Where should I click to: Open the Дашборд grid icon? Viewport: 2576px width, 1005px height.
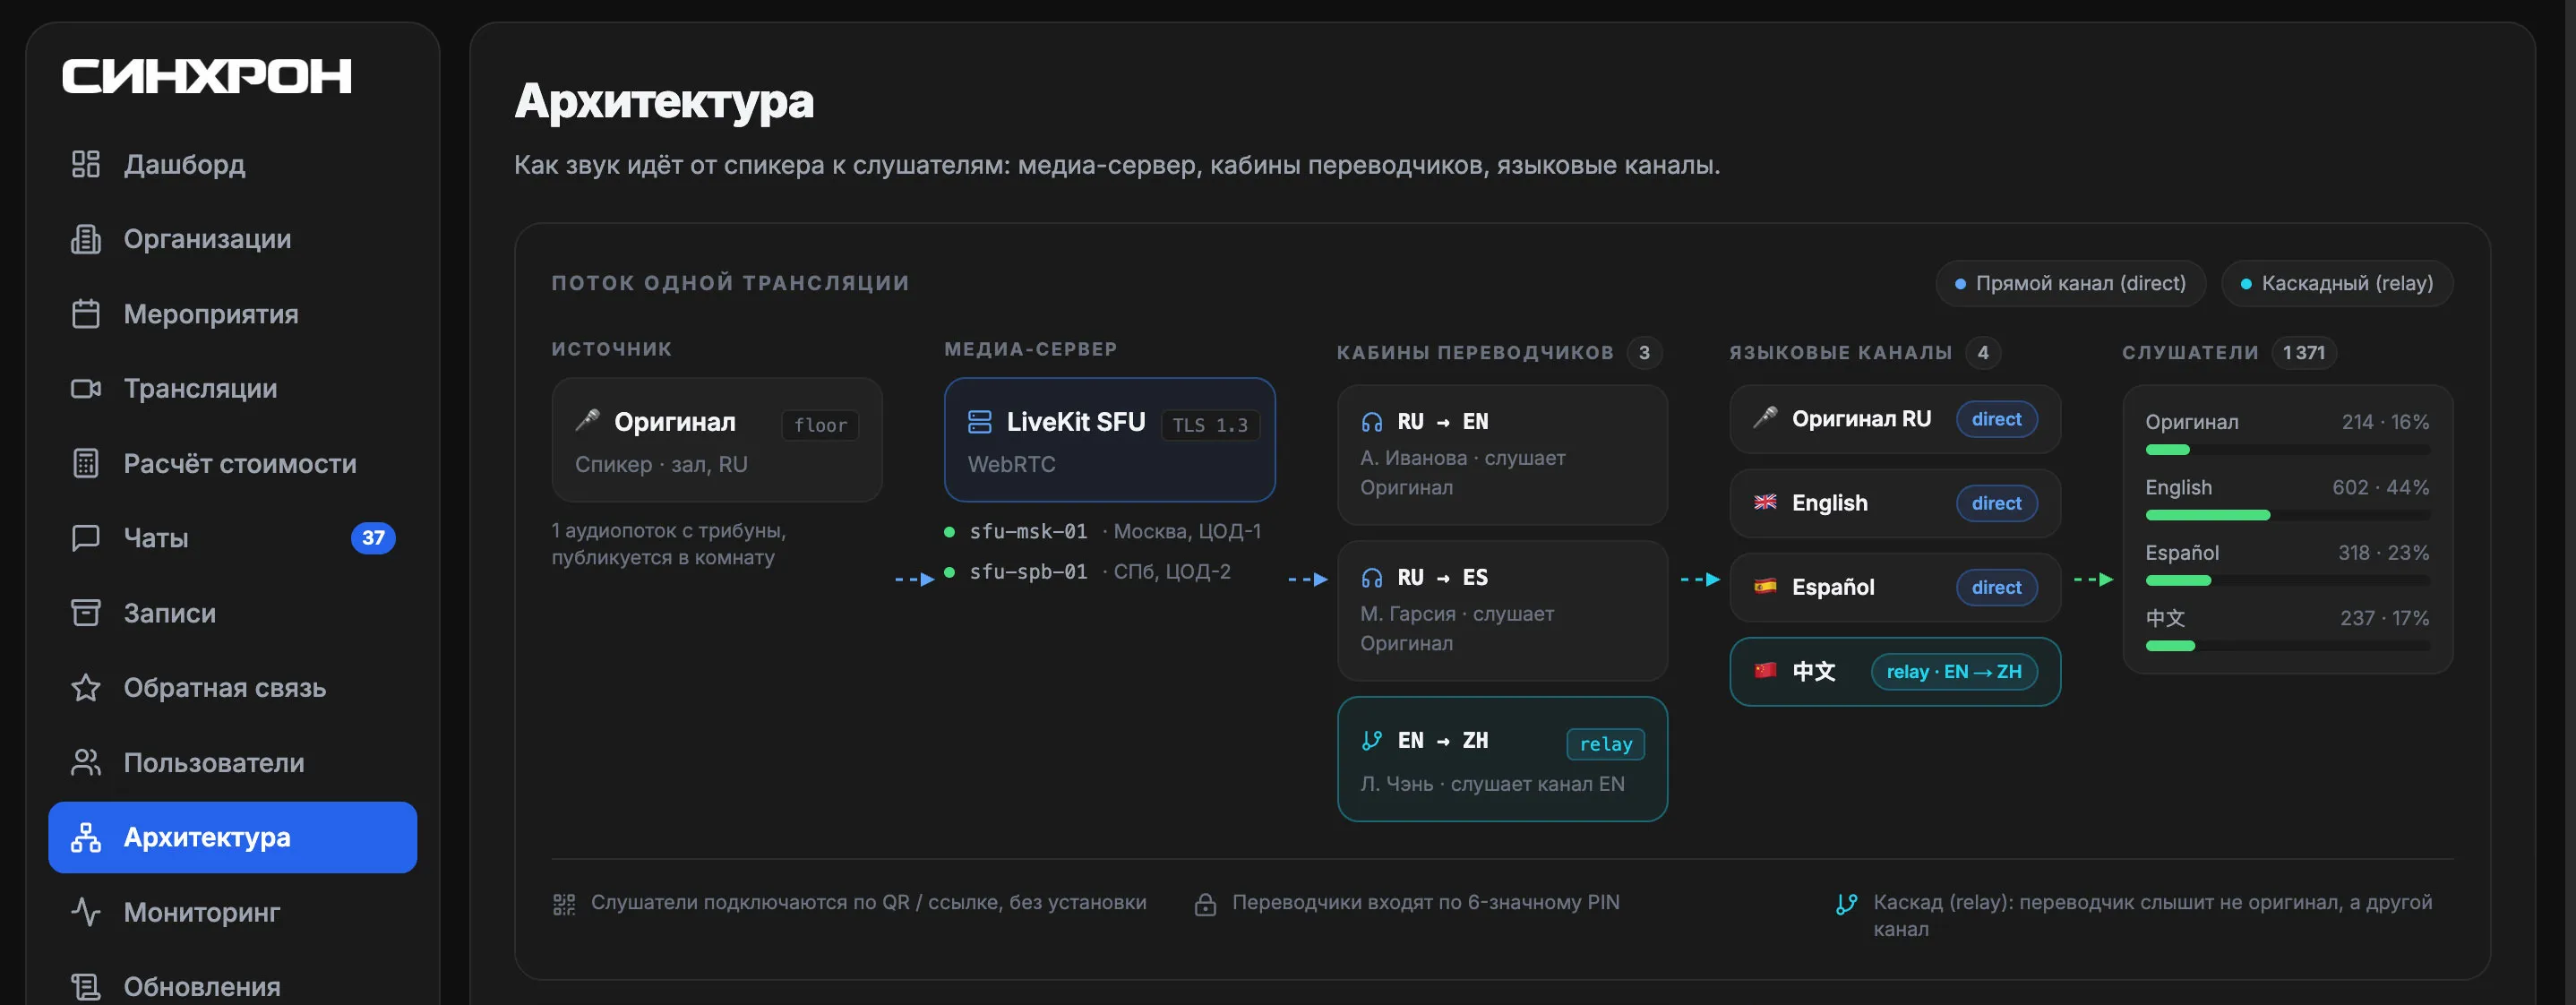pyautogui.click(x=86, y=164)
